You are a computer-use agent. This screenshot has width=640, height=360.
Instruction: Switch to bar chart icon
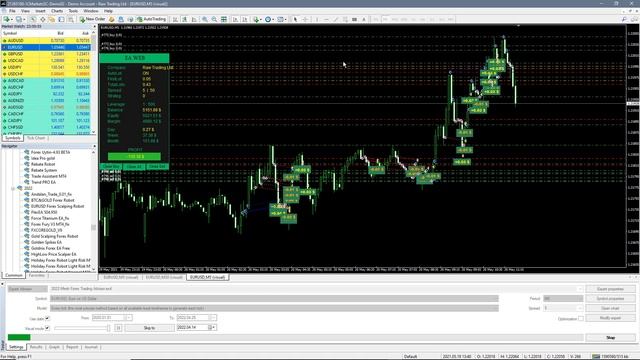pyautogui.click(x=175, y=19)
